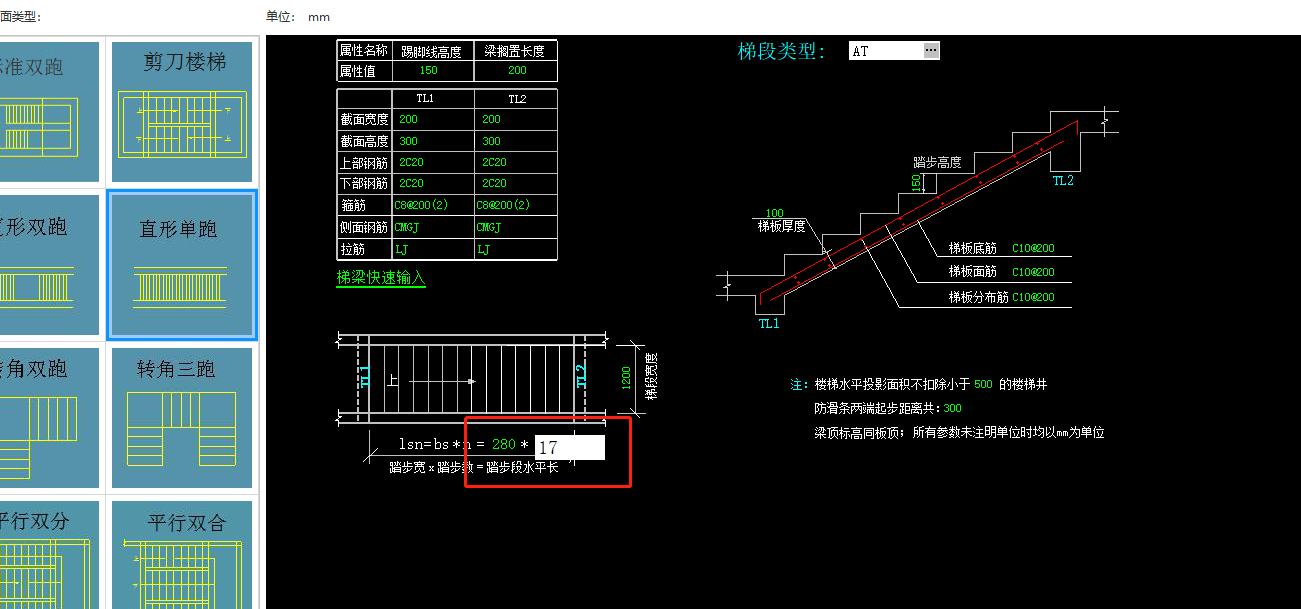The width and height of the screenshot is (1301, 609).
Task: Edit the 踏步高度 value 150
Action: click(x=915, y=183)
